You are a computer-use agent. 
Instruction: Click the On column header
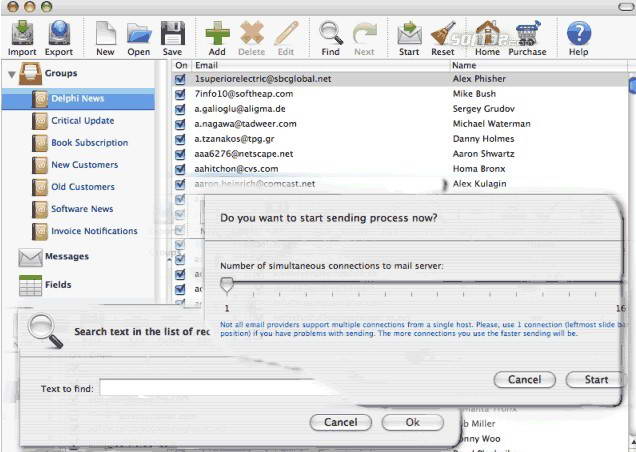[181, 65]
